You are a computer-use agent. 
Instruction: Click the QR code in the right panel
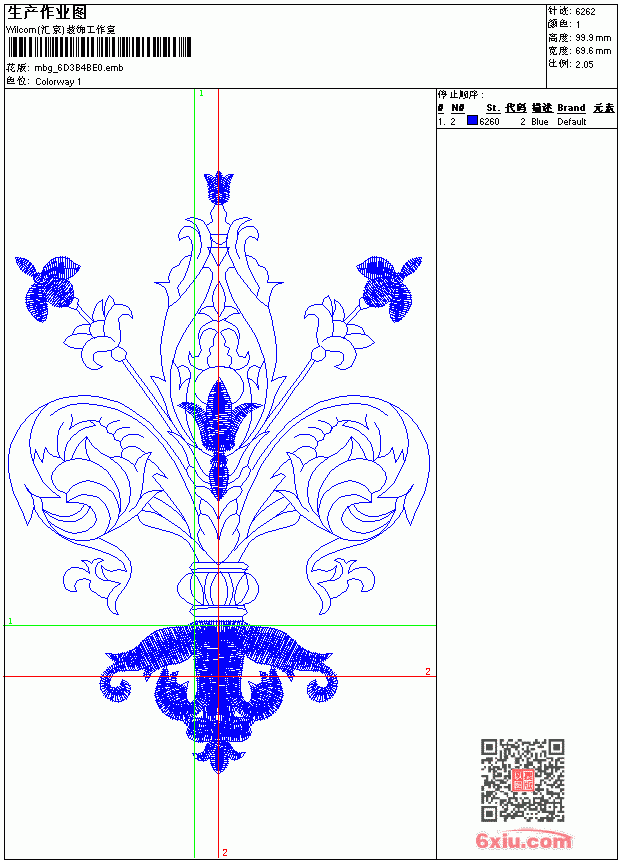coord(522,779)
